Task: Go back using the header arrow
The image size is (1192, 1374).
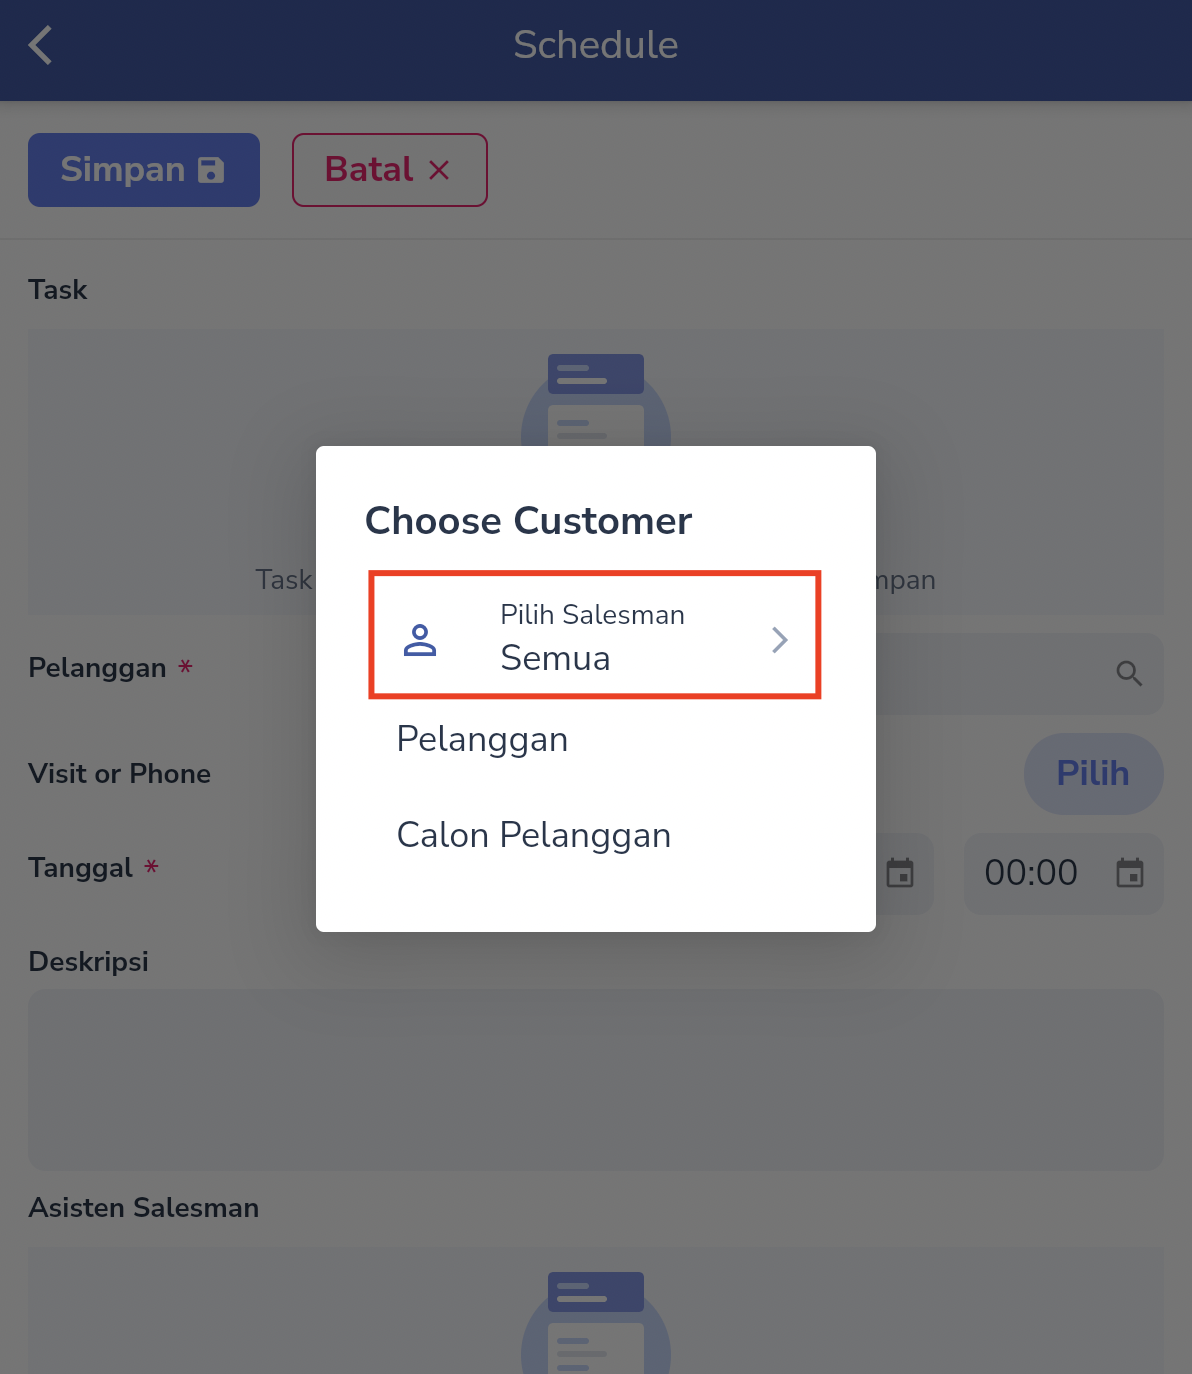Action: click(40, 45)
